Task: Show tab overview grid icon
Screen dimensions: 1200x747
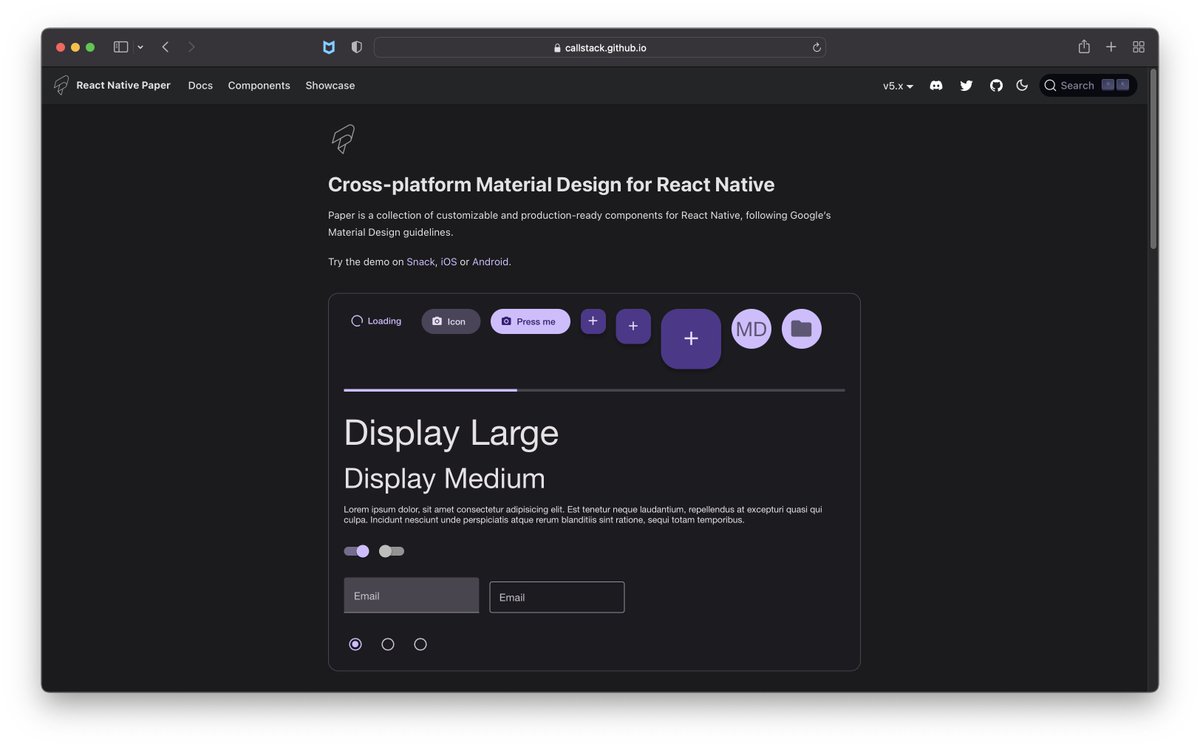Action: point(1138,47)
